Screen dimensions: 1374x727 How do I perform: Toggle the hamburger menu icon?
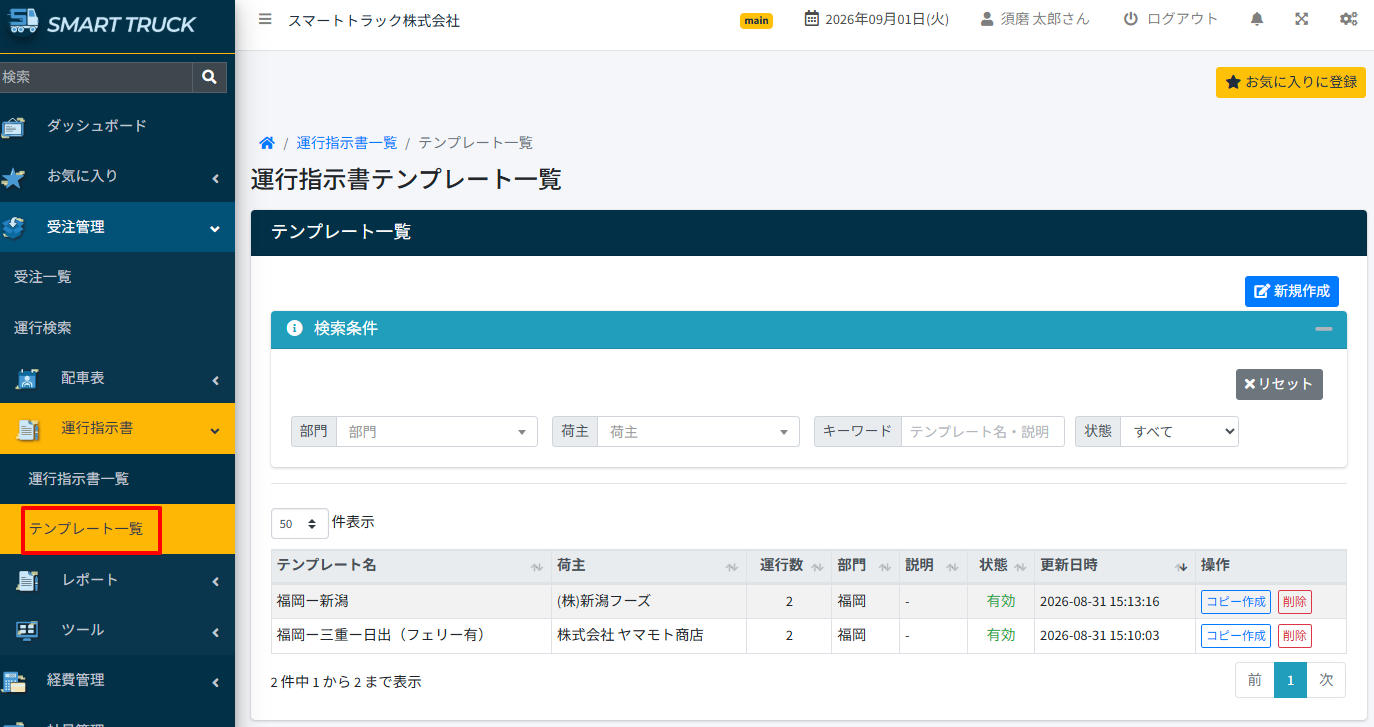pos(265,19)
